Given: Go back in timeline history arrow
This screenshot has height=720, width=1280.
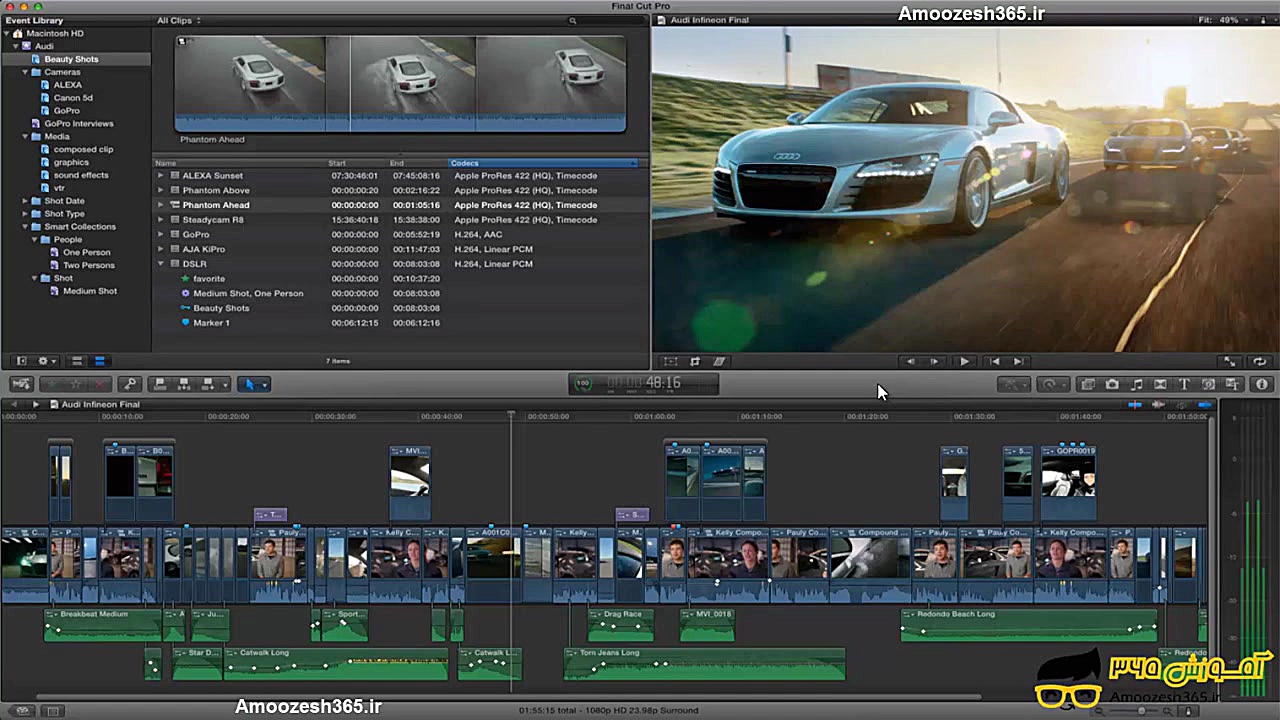Looking at the screenshot, I should tap(14, 404).
